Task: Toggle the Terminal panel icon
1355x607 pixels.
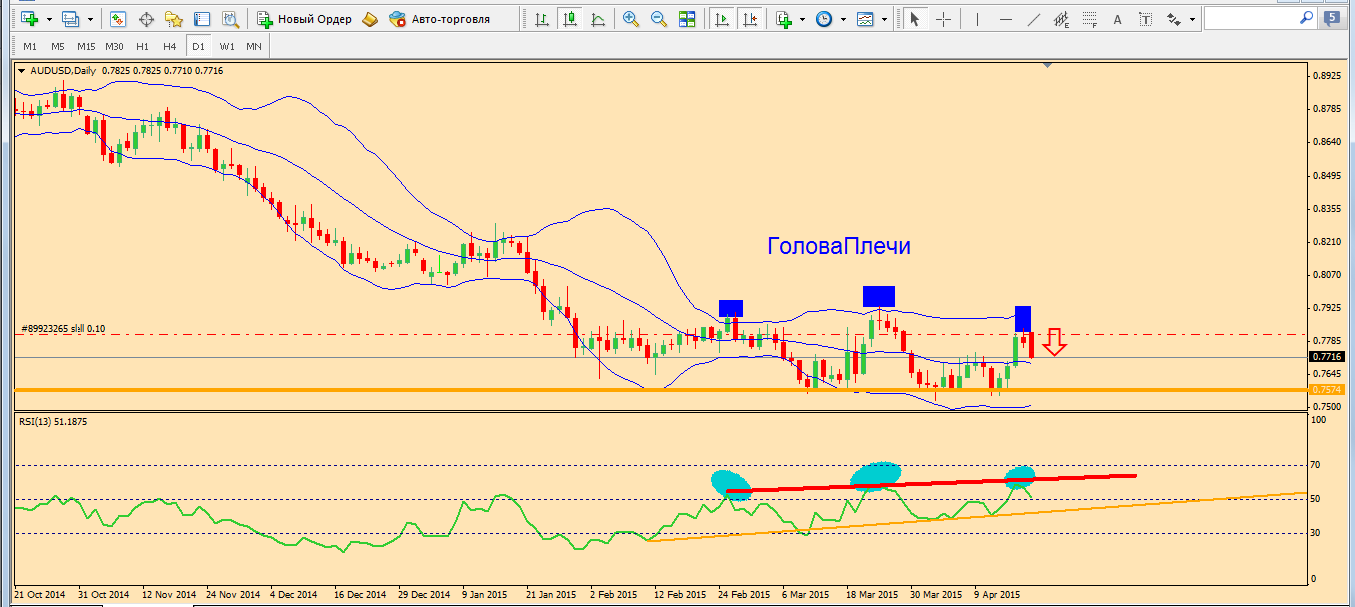Action: tap(202, 18)
